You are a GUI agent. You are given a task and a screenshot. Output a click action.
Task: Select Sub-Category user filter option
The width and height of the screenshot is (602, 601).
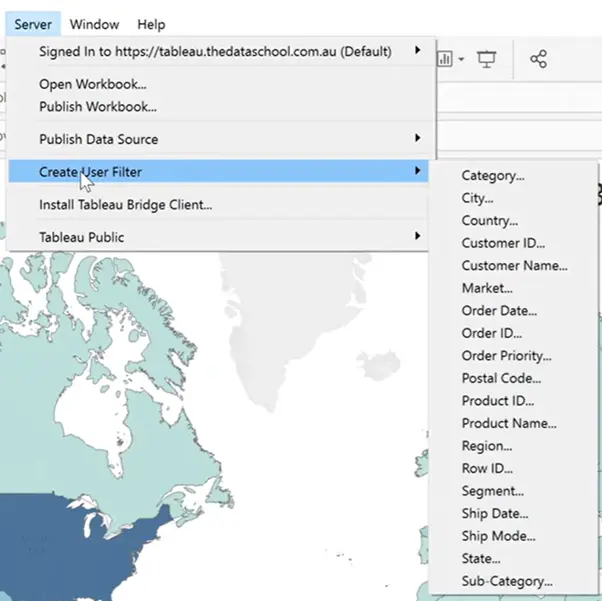tap(506, 581)
